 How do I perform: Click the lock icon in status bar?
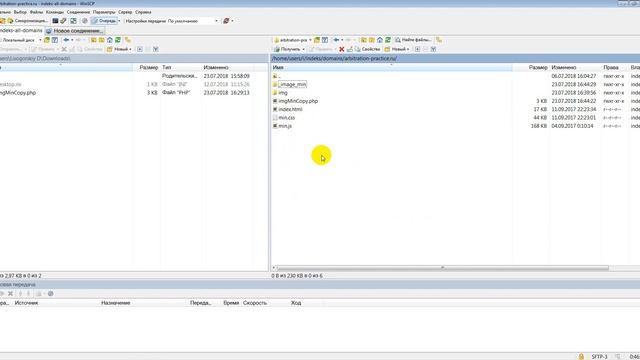581,357
